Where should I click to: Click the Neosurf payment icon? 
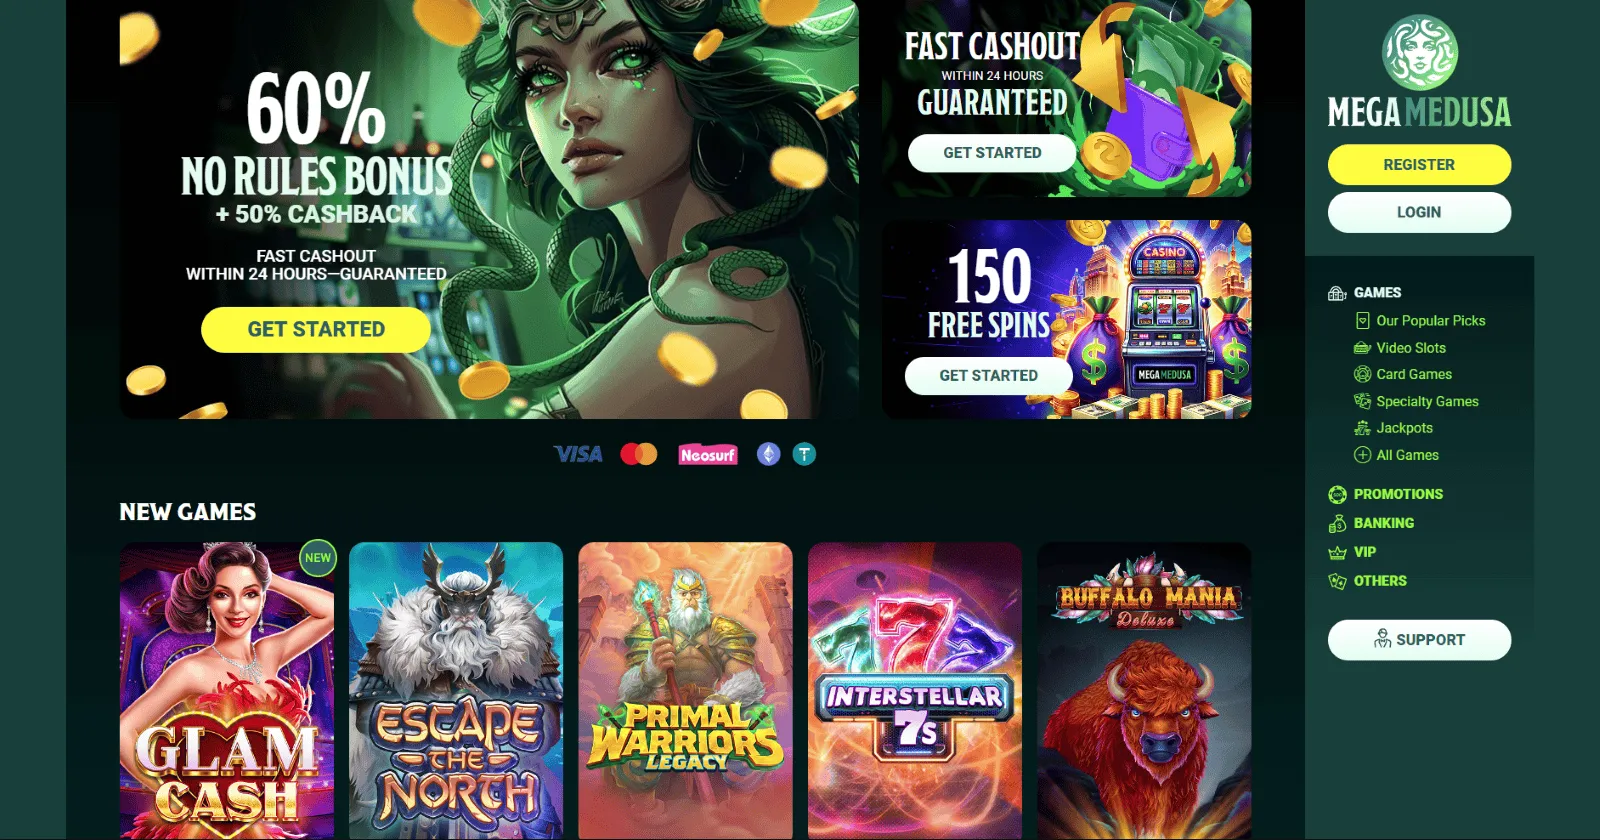(x=708, y=455)
